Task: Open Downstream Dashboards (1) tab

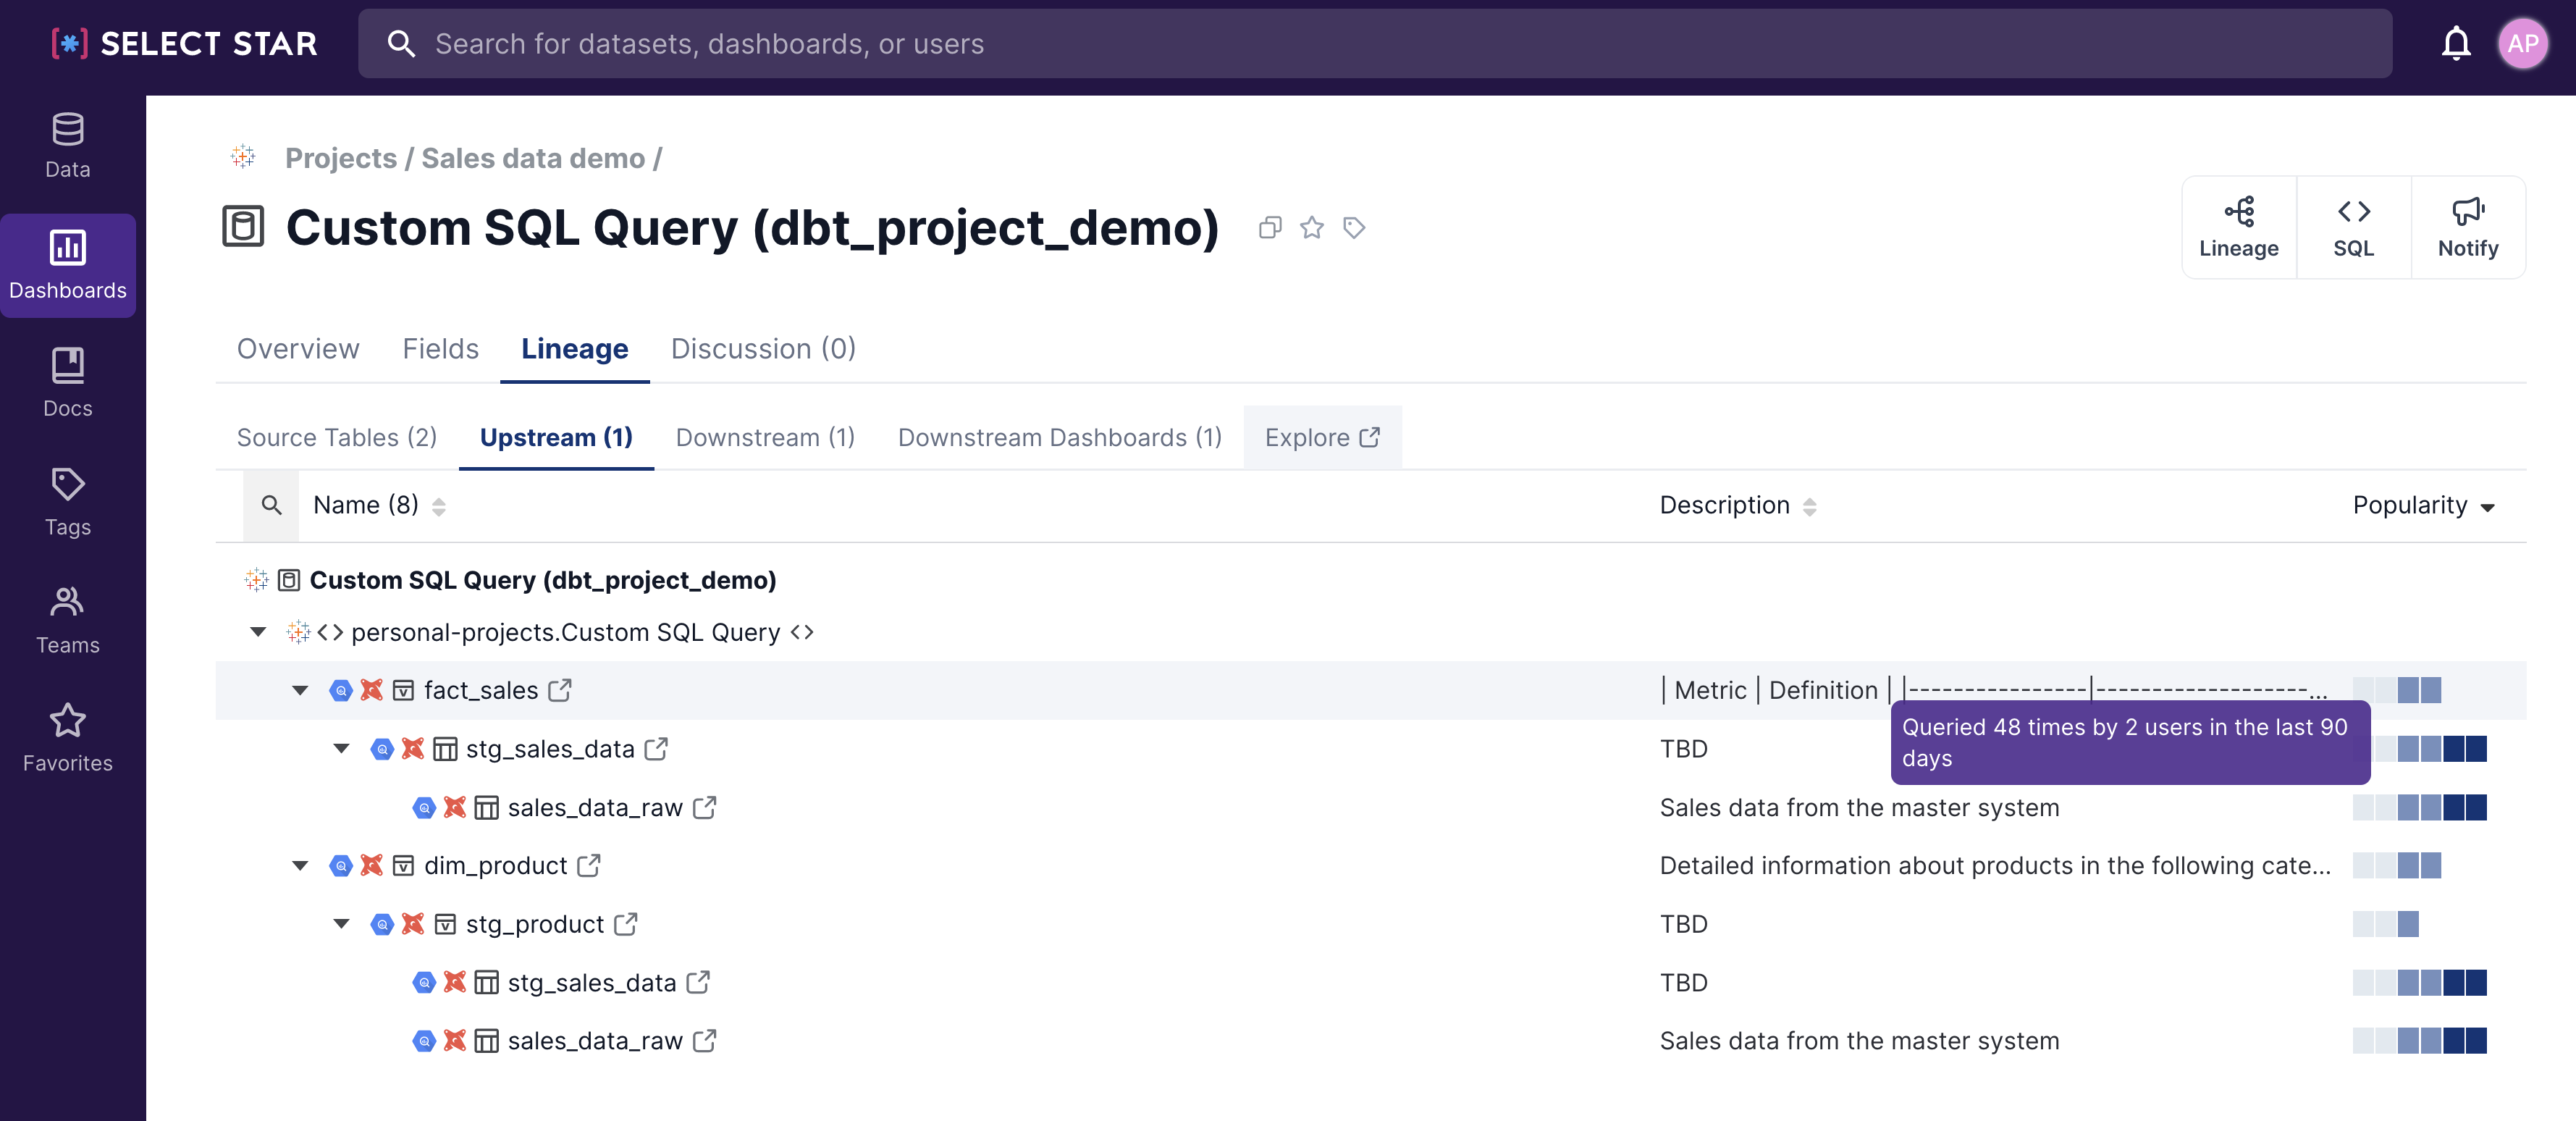Action: (1060, 437)
